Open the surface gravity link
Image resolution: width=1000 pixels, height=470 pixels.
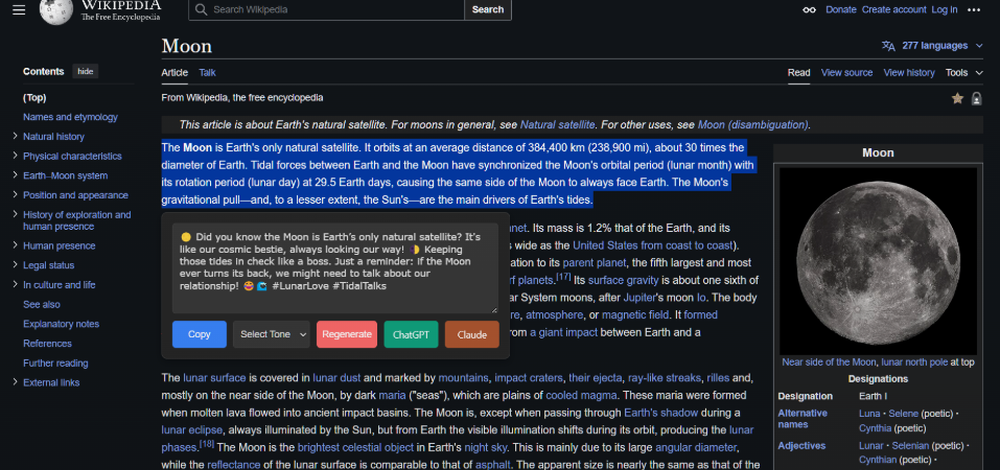click(x=624, y=280)
